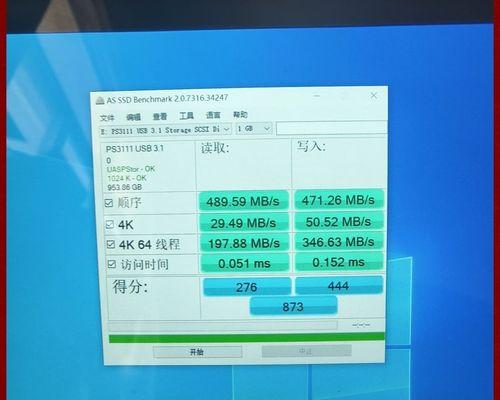Click the 得分: score label
500x400 pixels.
coord(130,287)
